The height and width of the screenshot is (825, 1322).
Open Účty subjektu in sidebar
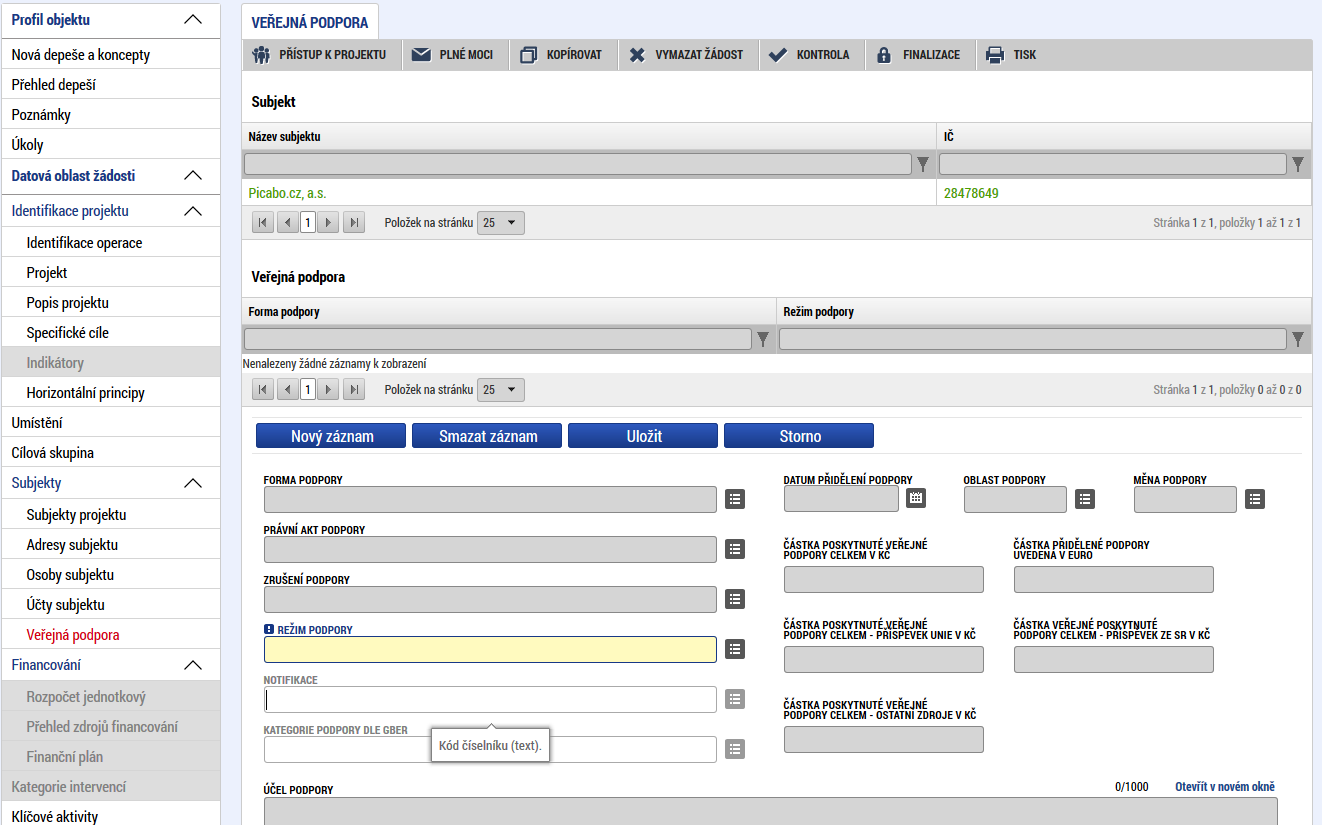[x=110, y=605]
